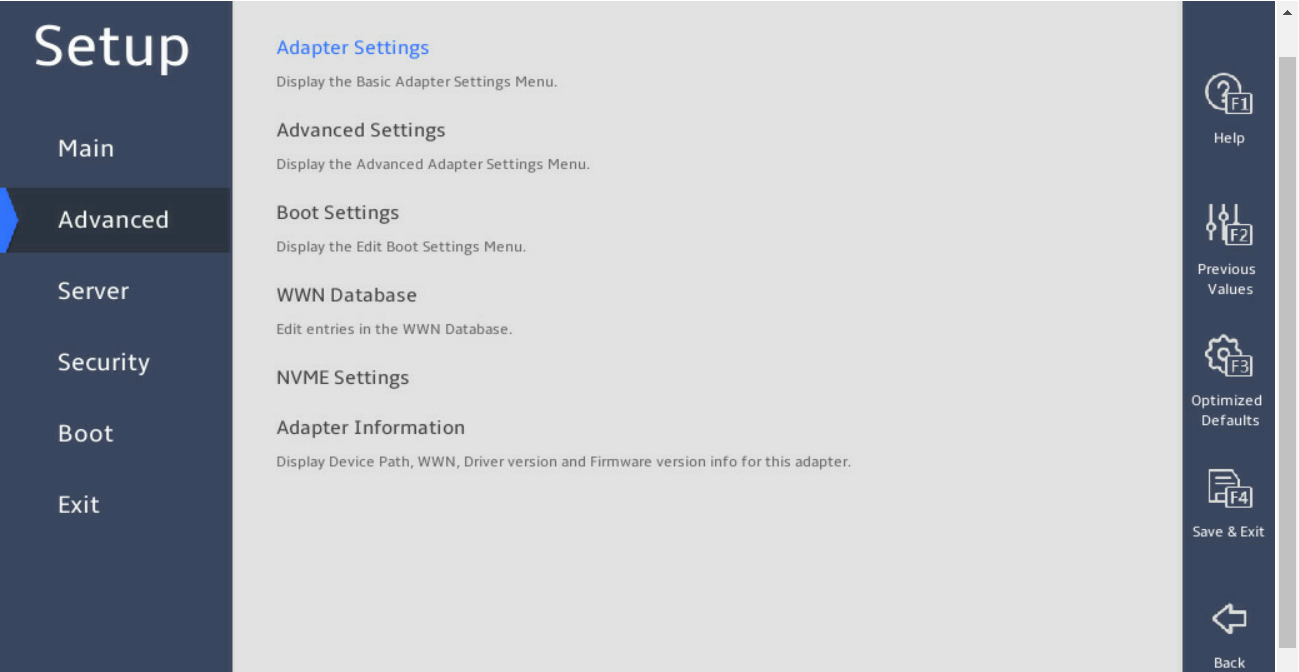Click the Back arrow icon

[x=1229, y=619]
